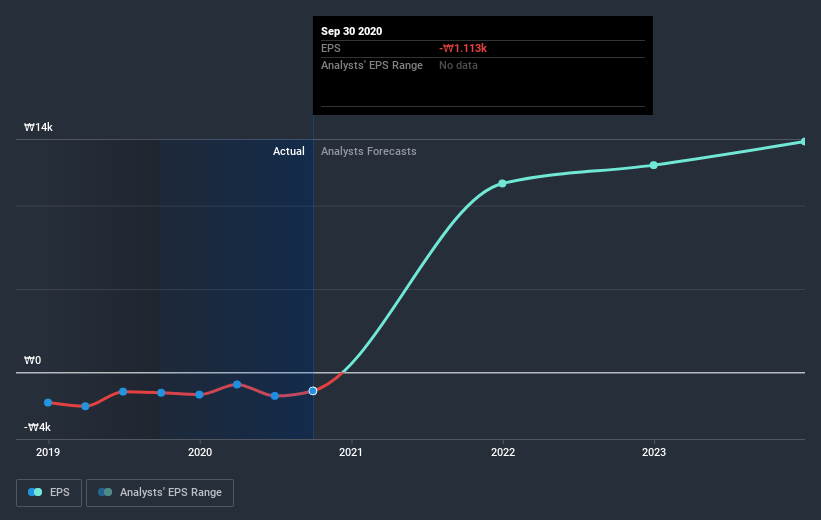Click the 'No data' value in tooltip
The width and height of the screenshot is (821, 520).
coord(458,65)
